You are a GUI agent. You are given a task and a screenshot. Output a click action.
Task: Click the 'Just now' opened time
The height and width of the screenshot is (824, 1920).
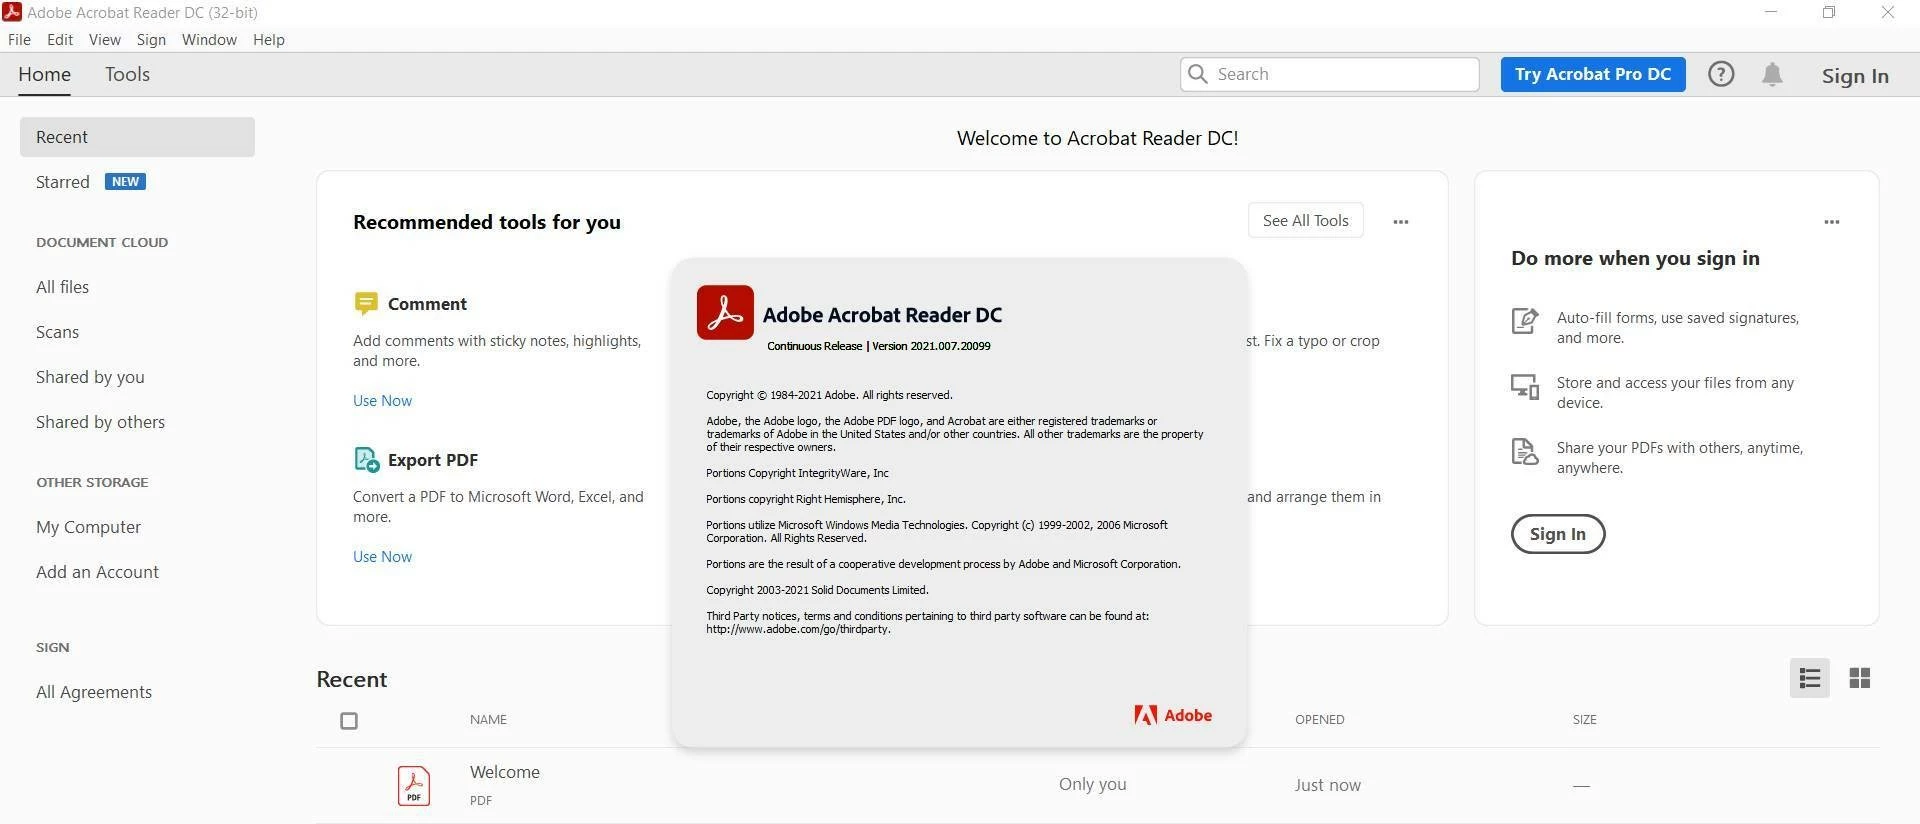1327,786
